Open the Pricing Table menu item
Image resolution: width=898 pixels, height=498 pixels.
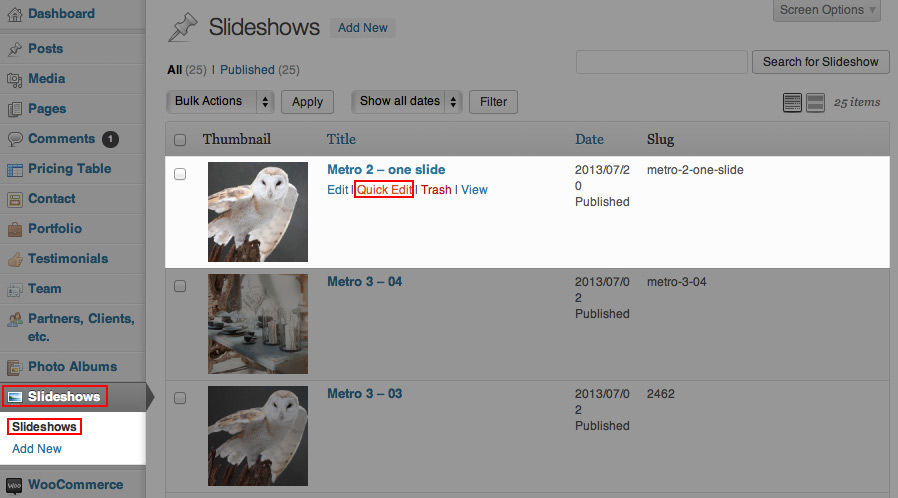69,169
